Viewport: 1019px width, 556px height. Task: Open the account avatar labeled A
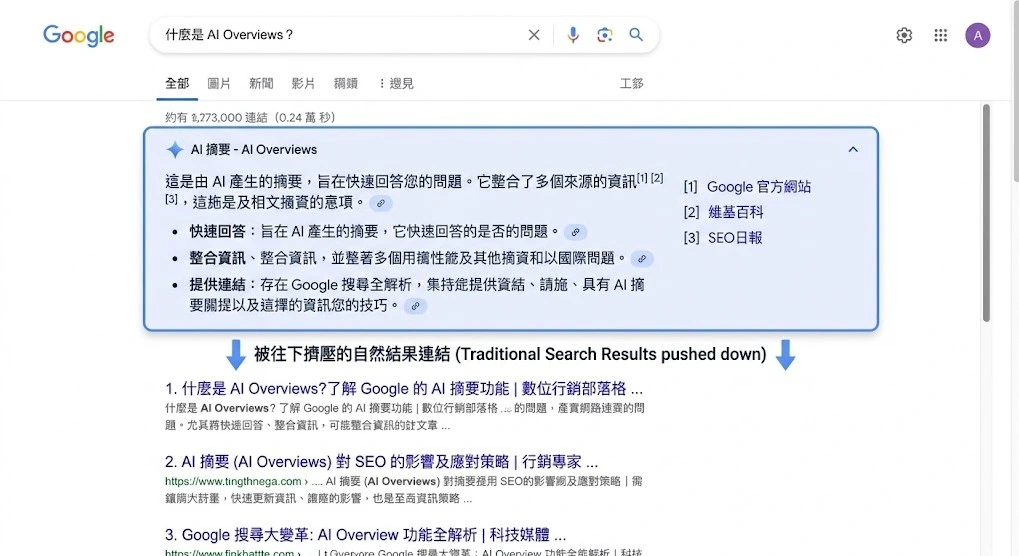point(977,35)
